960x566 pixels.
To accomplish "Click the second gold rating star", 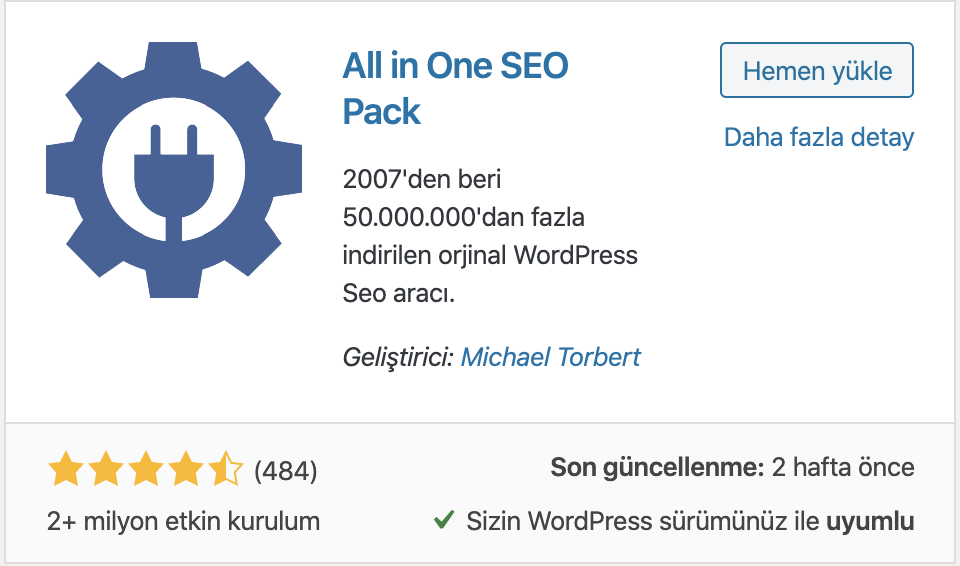I will pyautogui.click(x=106, y=469).
